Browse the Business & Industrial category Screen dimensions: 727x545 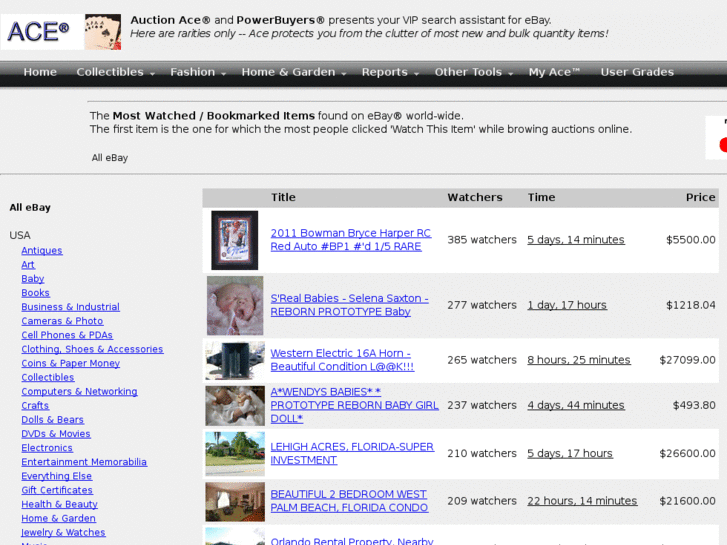(70, 307)
